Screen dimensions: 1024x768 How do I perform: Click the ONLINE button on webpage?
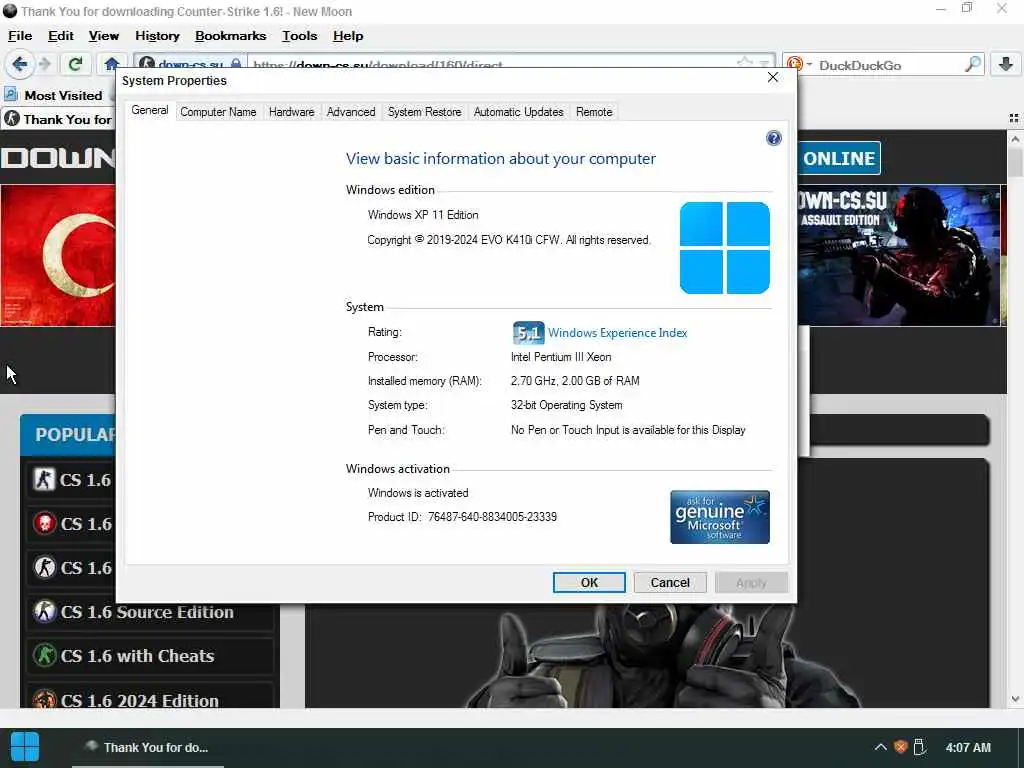(839, 158)
